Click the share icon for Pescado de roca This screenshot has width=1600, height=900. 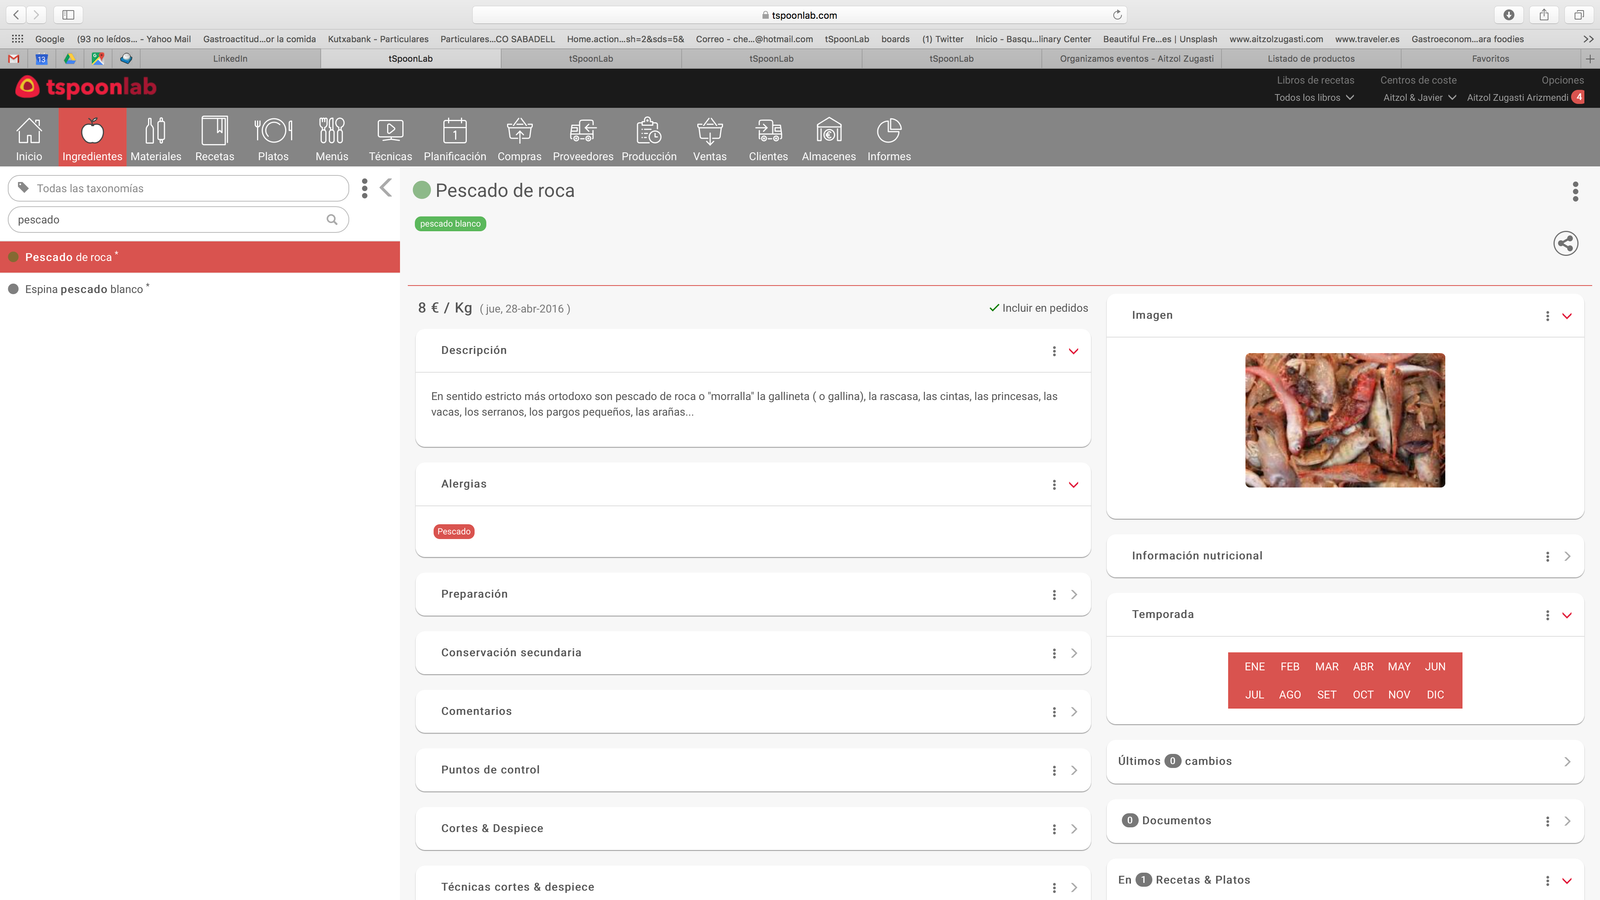[x=1565, y=243]
